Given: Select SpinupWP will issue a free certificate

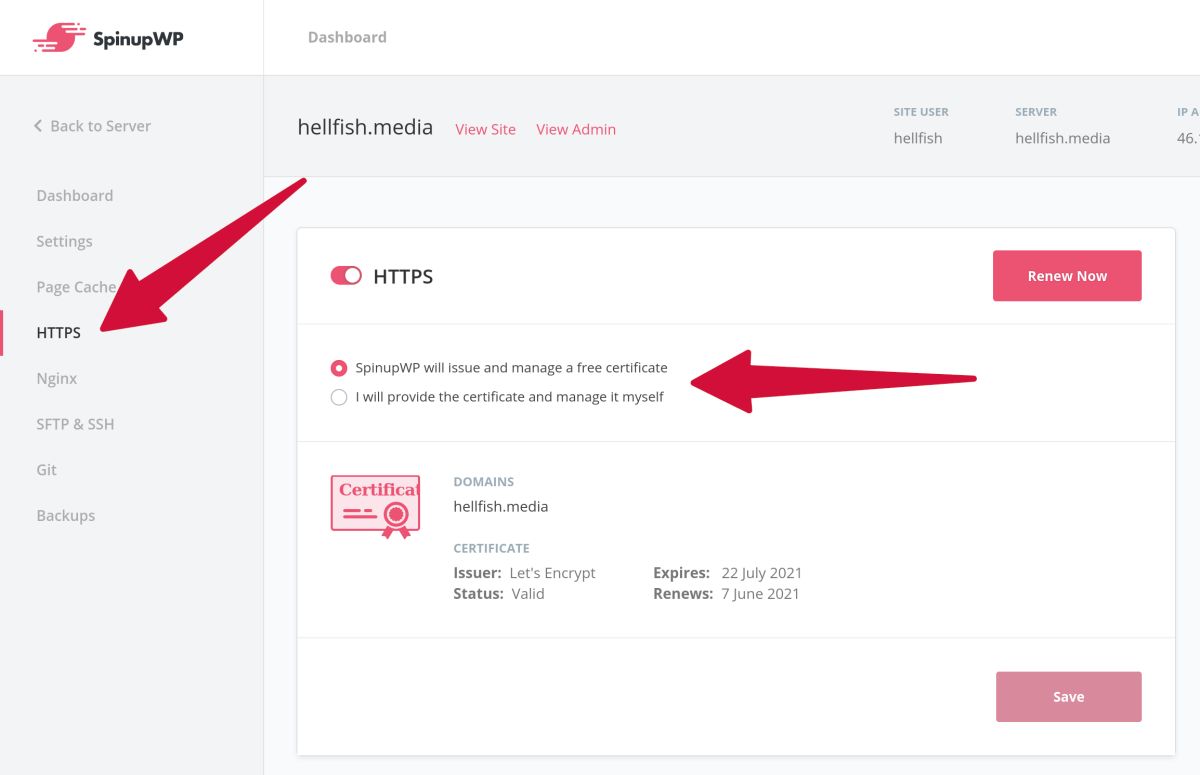Looking at the screenshot, I should 339,368.
